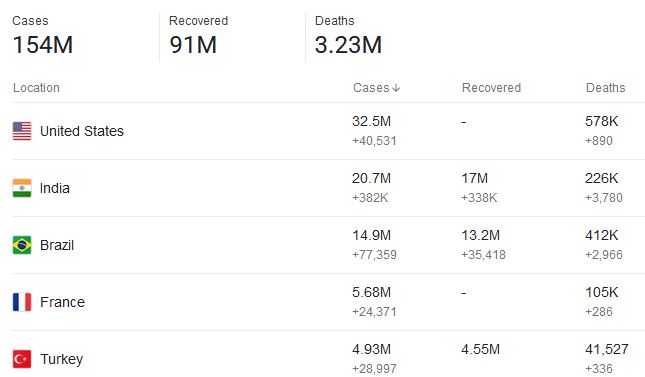This screenshot has width=645, height=377.
Task: Sort table by Deaths column header
Action: point(606,88)
